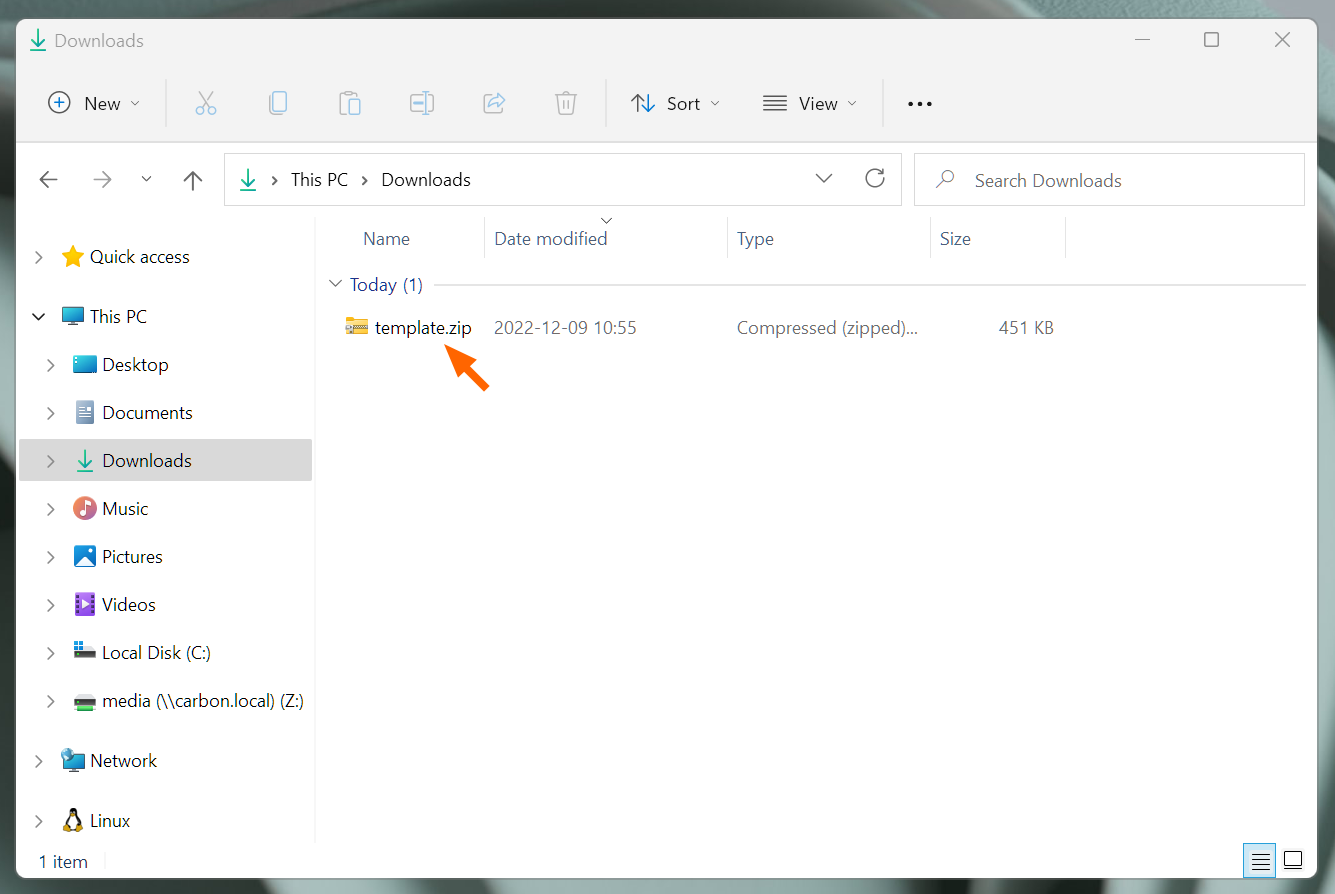Click the Search Downloads box
Screen dimensions: 1335x894
tap(1110, 180)
